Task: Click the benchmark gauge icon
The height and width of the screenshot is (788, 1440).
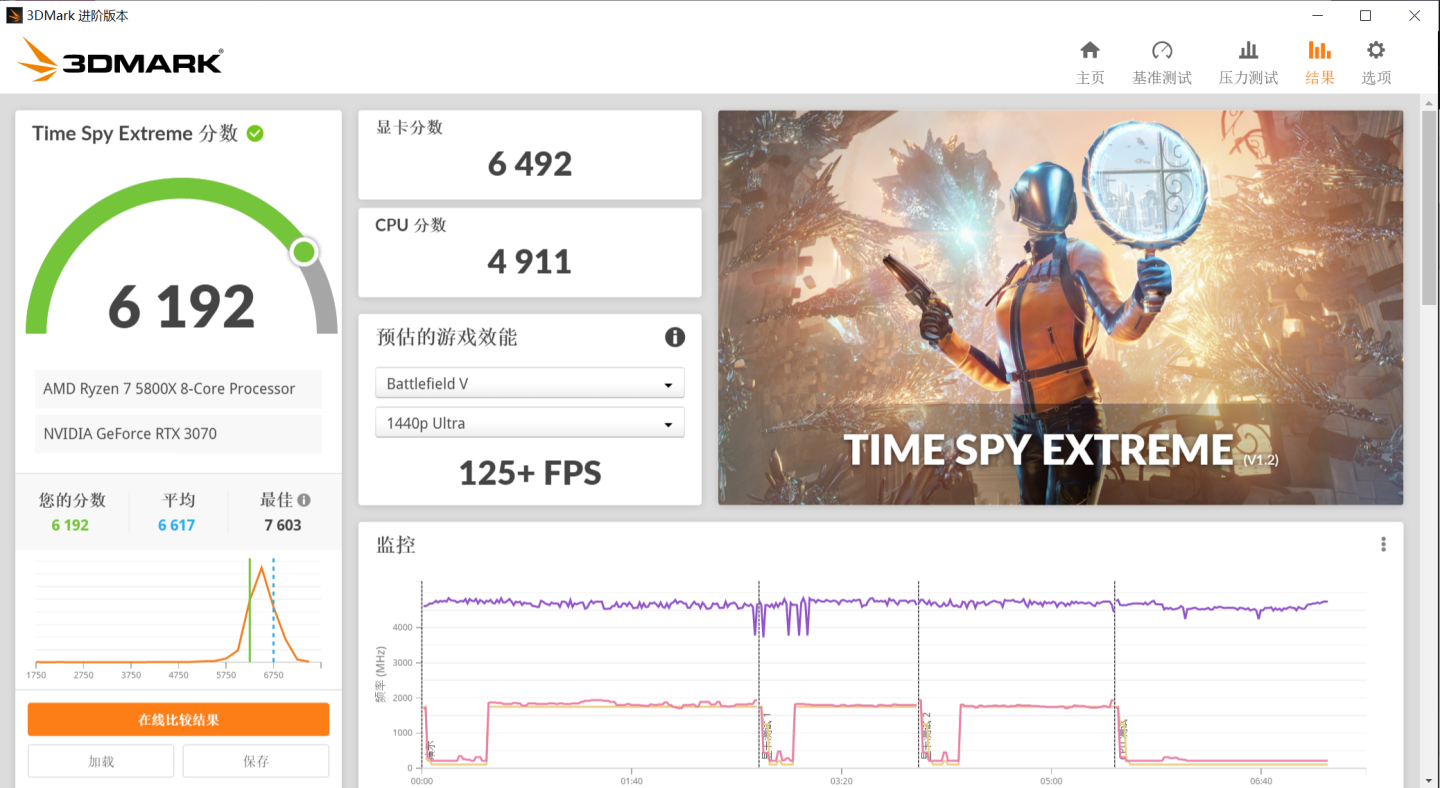Action: click(x=1162, y=50)
